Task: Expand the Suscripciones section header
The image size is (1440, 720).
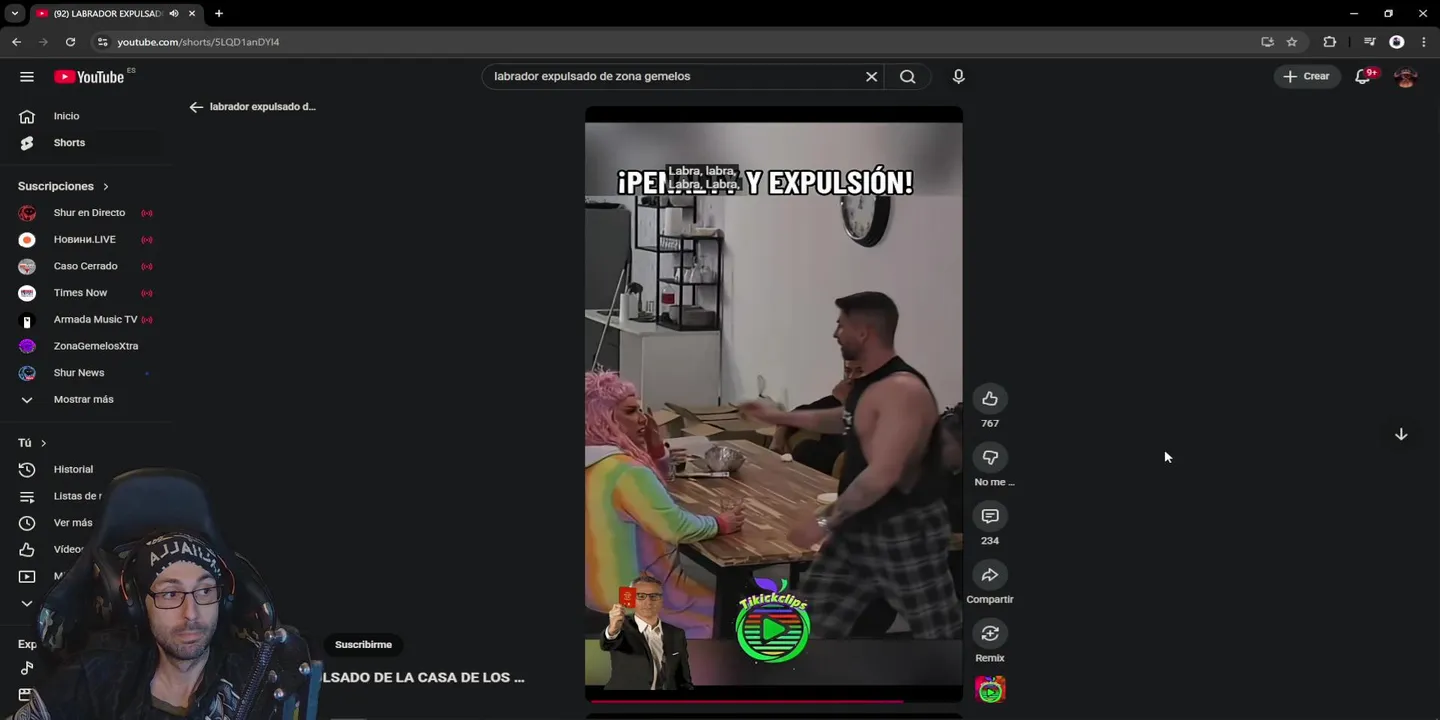Action: 63,186
